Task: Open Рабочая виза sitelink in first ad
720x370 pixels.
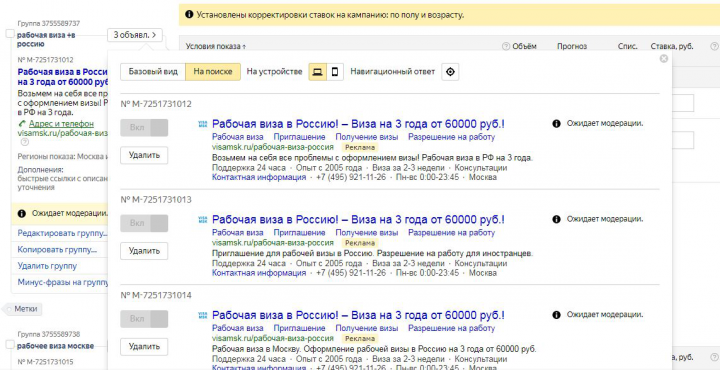Action: point(238,137)
